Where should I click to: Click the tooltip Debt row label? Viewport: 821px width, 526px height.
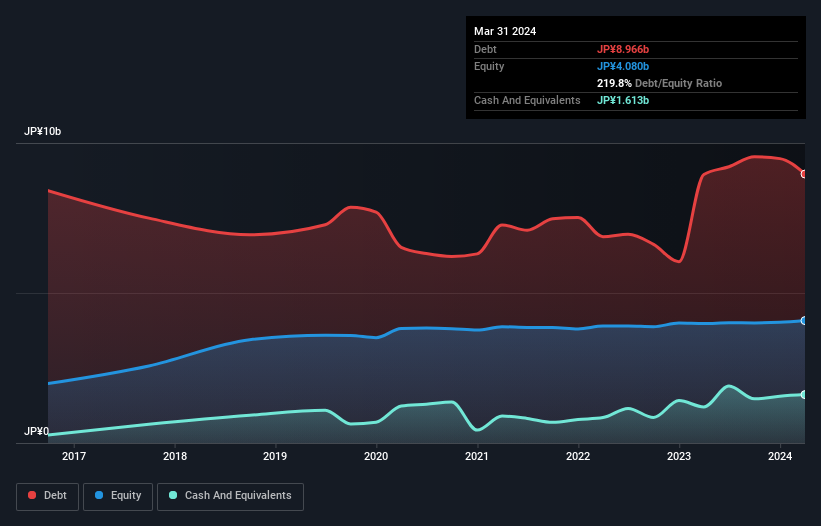[485, 49]
